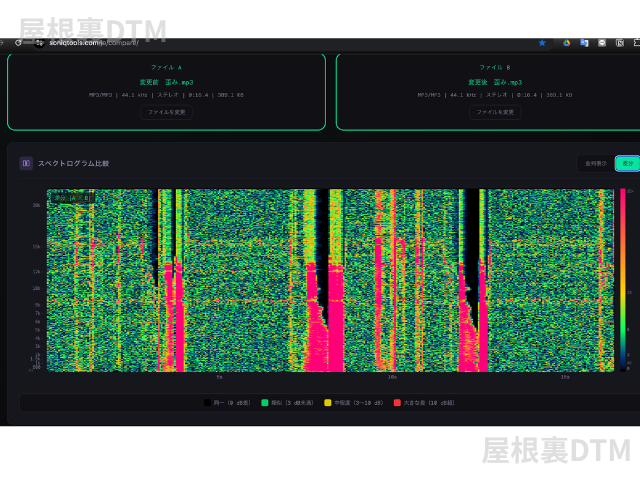Click ファイルを変更 button under ファイル A
640x480 pixels.
pos(167,112)
